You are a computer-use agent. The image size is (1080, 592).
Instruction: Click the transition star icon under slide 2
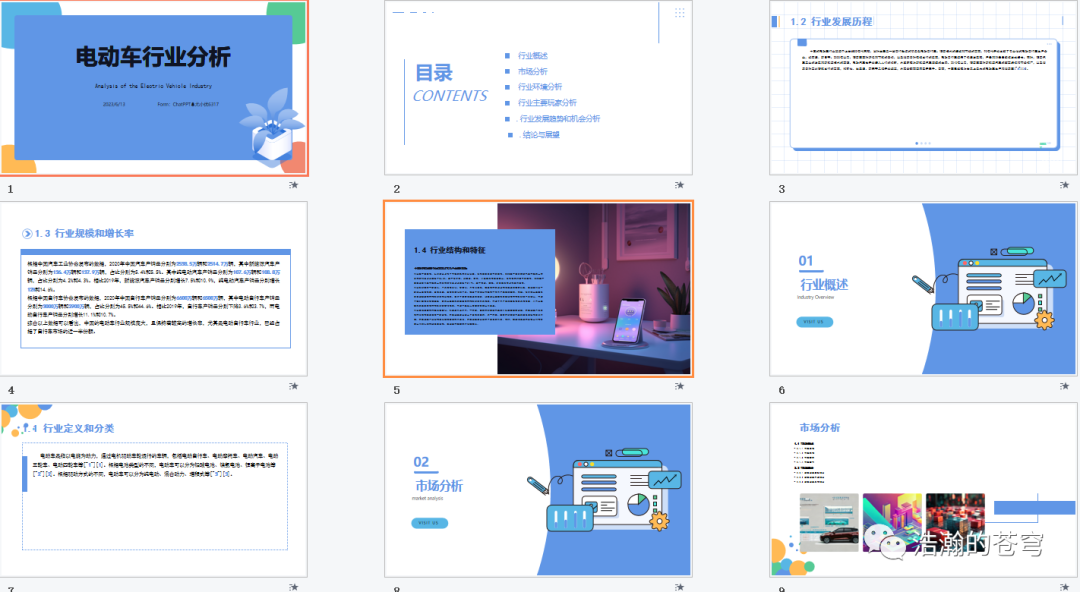click(x=679, y=185)
